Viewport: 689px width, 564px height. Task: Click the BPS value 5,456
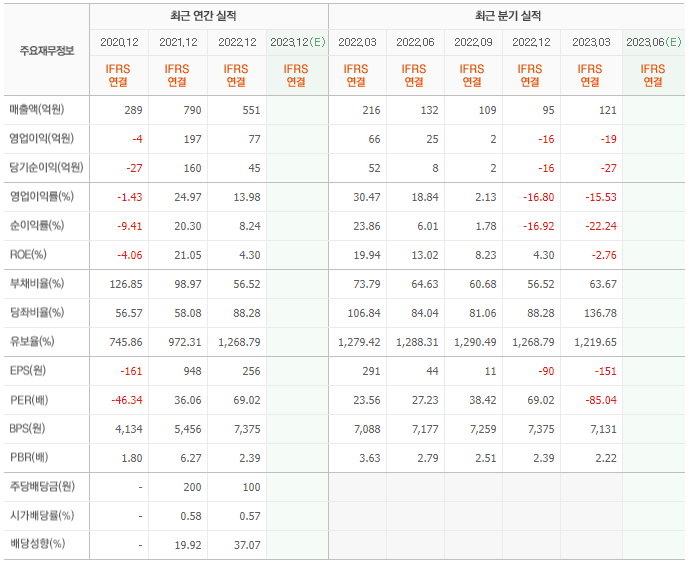point(188,429)
